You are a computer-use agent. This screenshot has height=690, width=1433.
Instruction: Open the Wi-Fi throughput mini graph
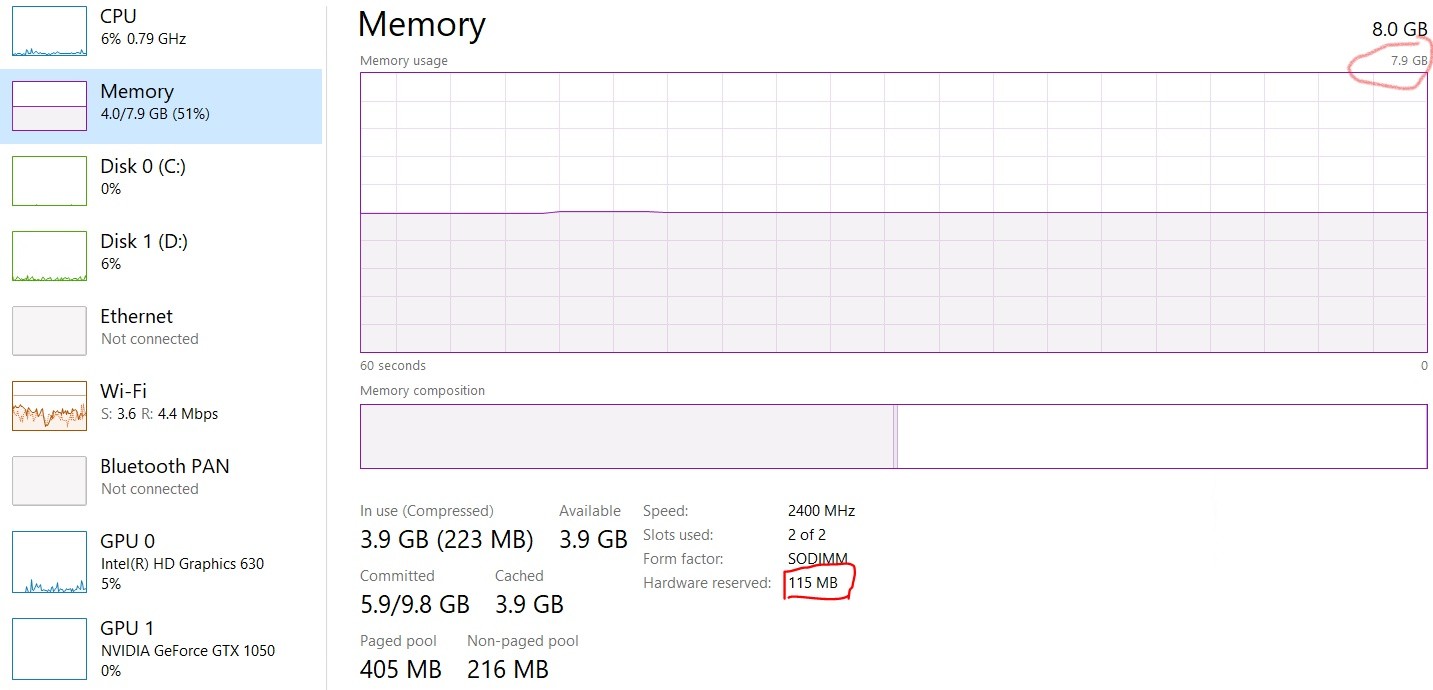[x=49, y=406]
